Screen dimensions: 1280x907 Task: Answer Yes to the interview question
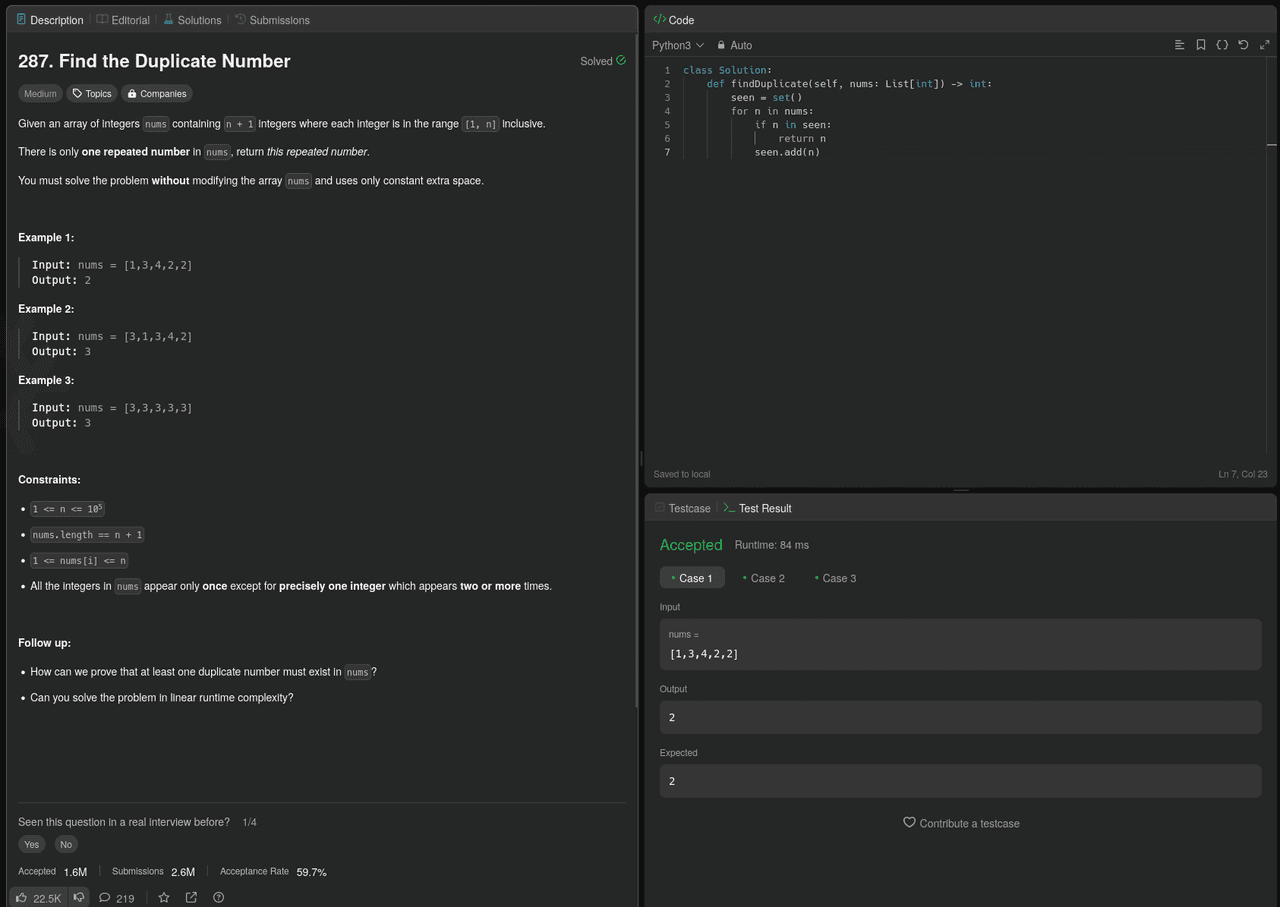pyautogui.click(x=32, y=845)
